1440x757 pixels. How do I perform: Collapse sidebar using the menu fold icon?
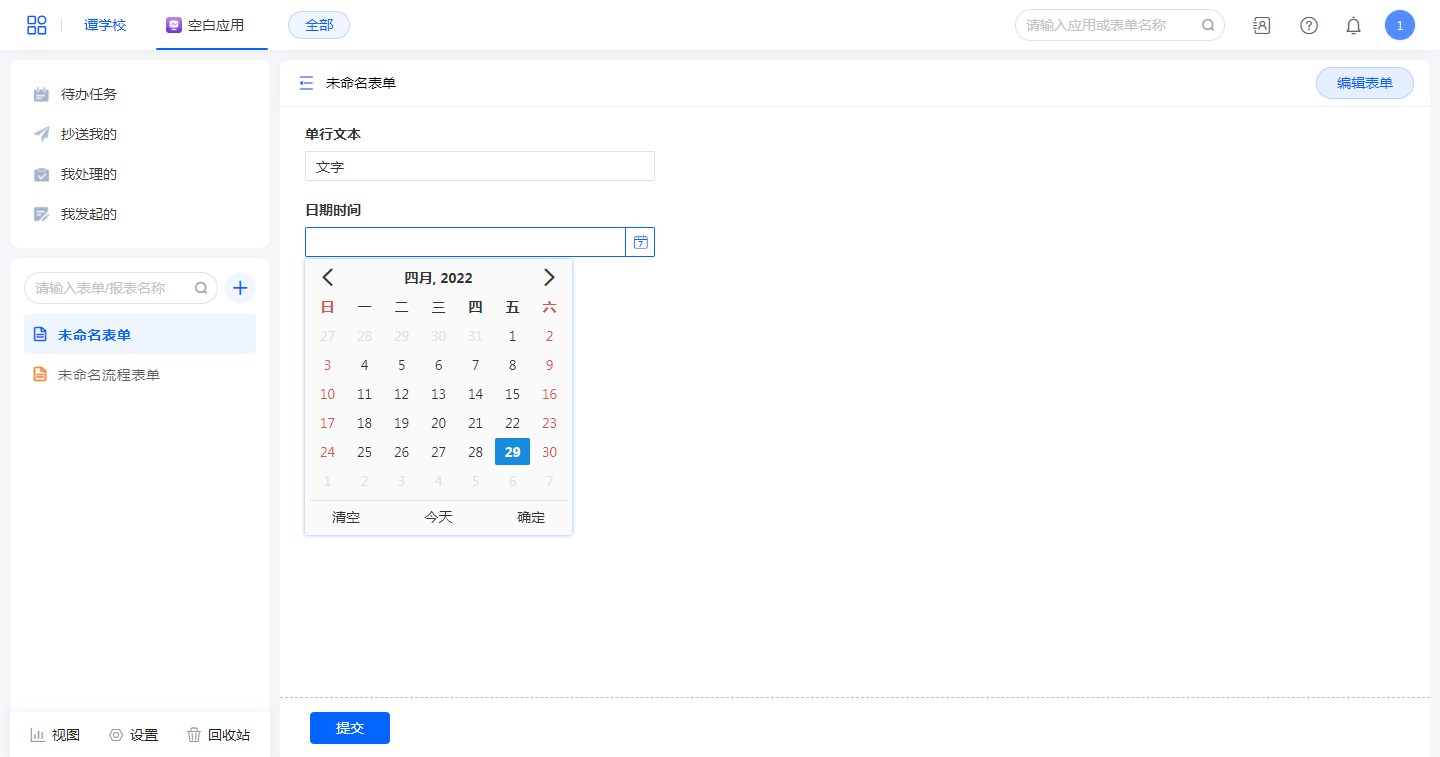pos(306,83)
